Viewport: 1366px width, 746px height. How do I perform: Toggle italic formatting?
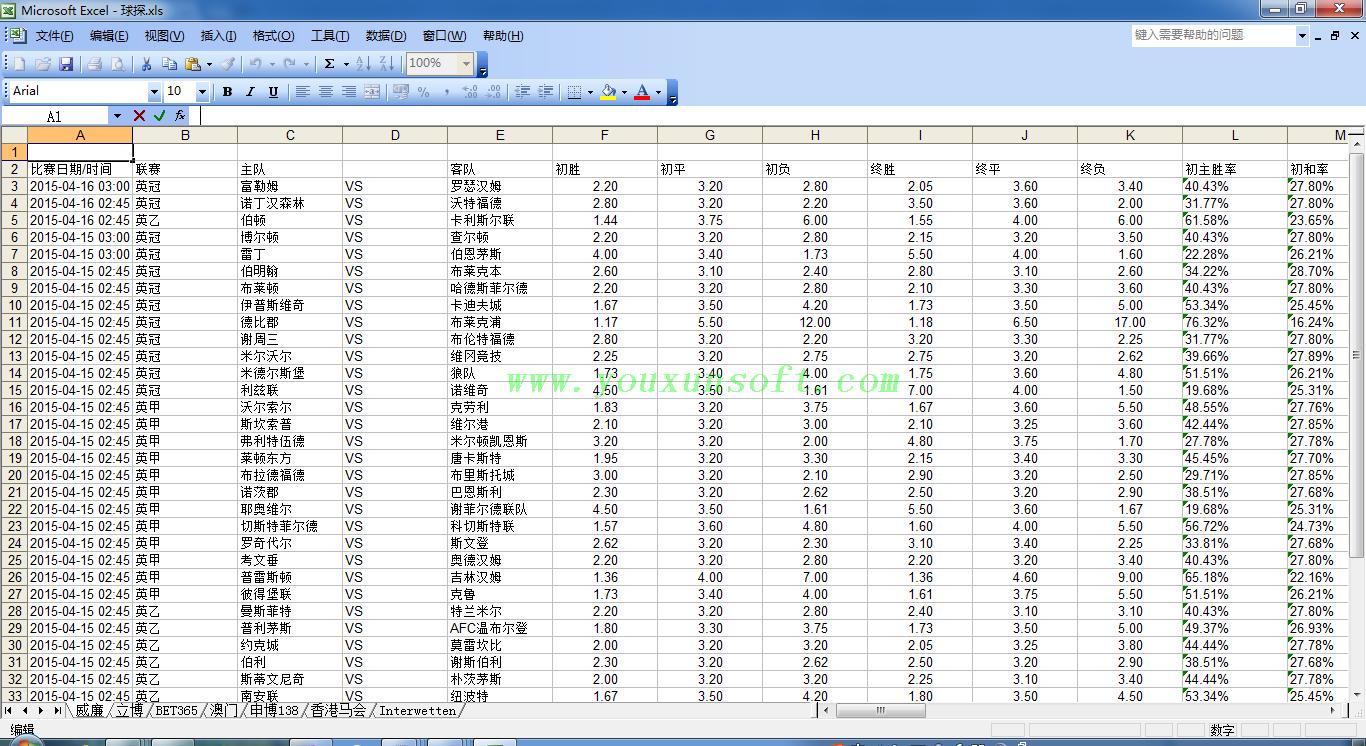[x=250, y=92]
